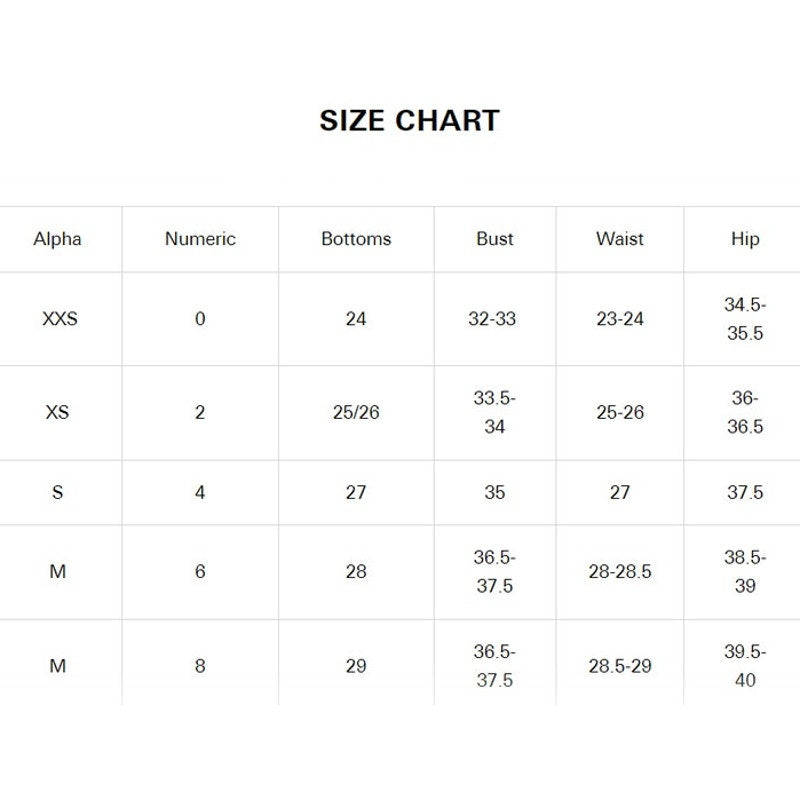This screenshot has width=800, height=800.
Task: Click the 33.5-34 bust measurement
Action: 494,412
